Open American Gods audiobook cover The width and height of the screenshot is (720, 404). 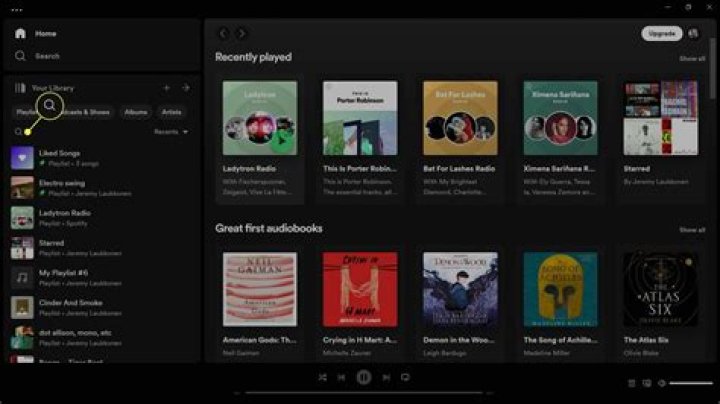tap(260, 289)
